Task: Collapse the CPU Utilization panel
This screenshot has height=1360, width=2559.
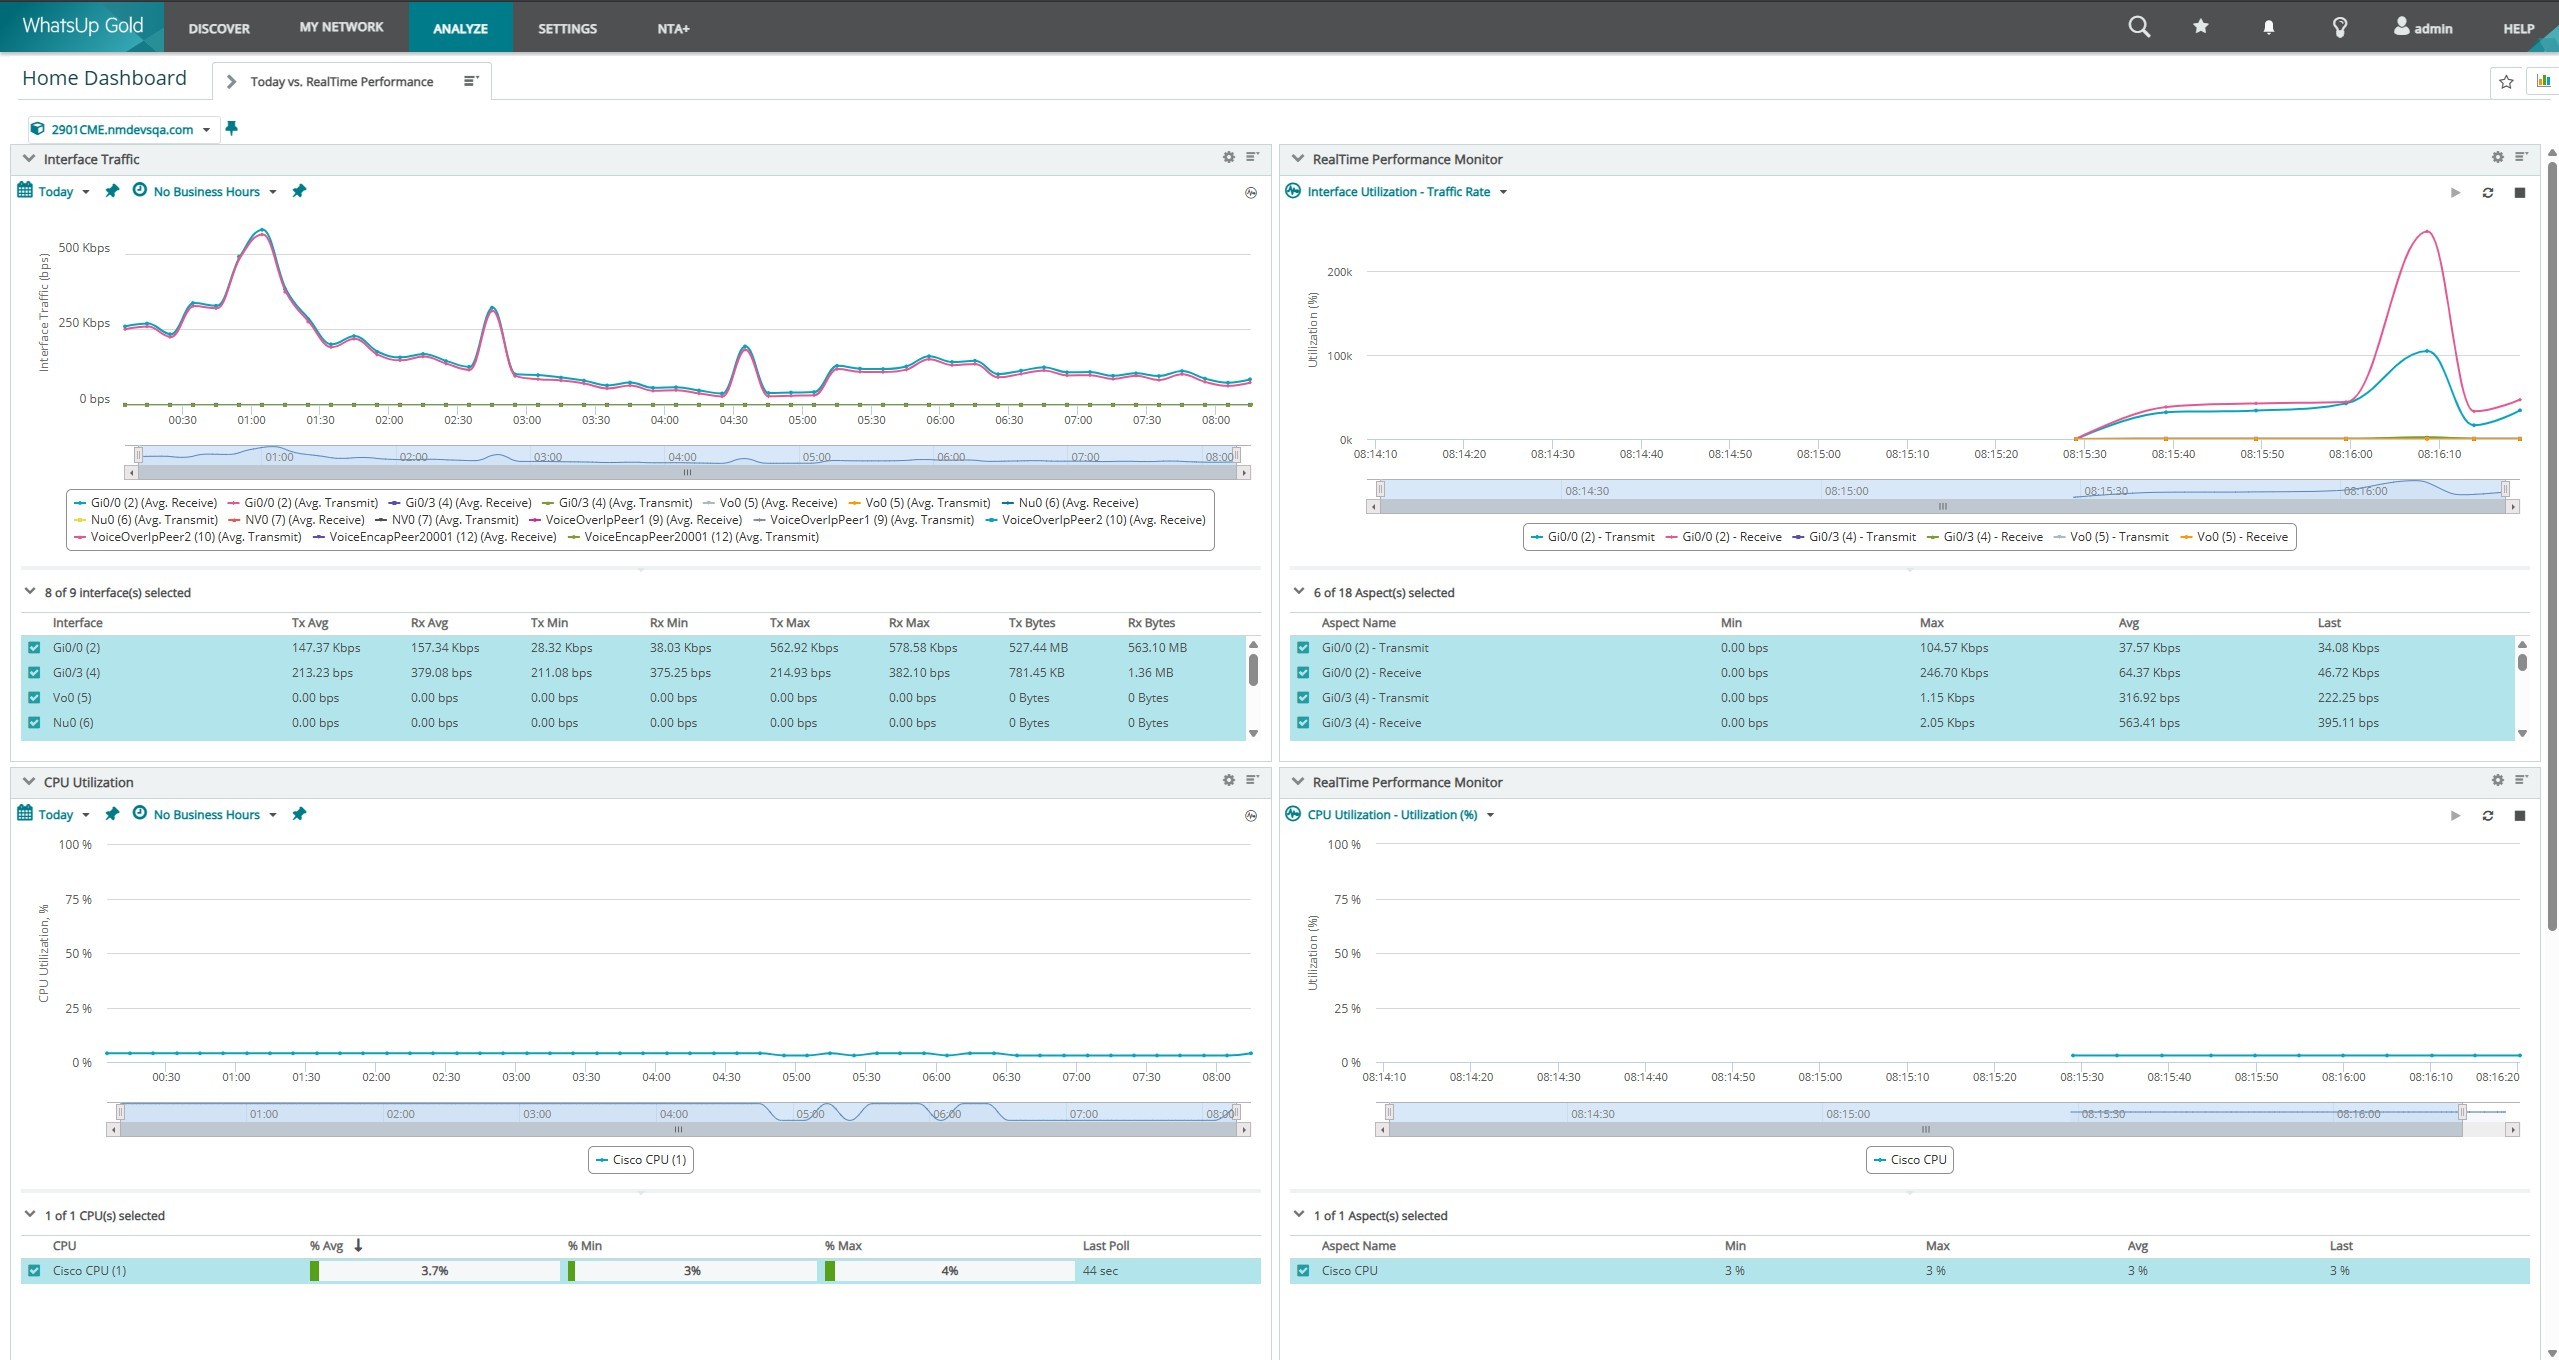Action: point(29,782)
